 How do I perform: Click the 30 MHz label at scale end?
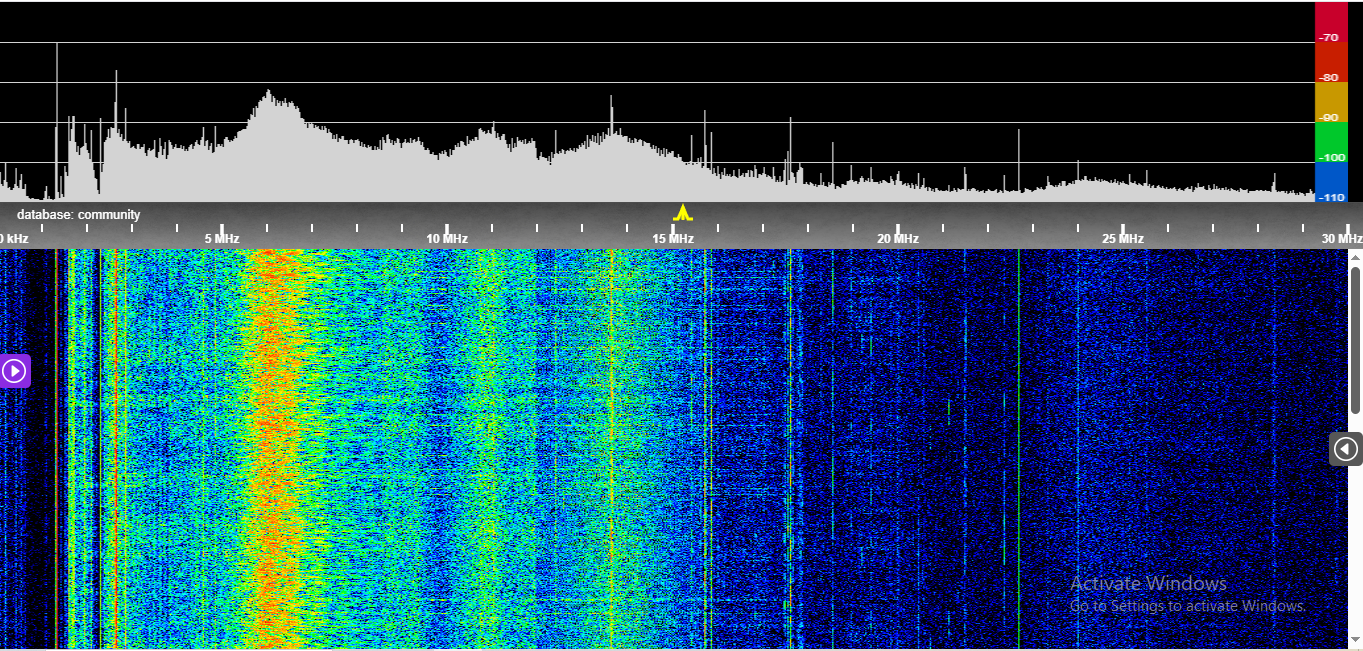tap(1341, 239)
